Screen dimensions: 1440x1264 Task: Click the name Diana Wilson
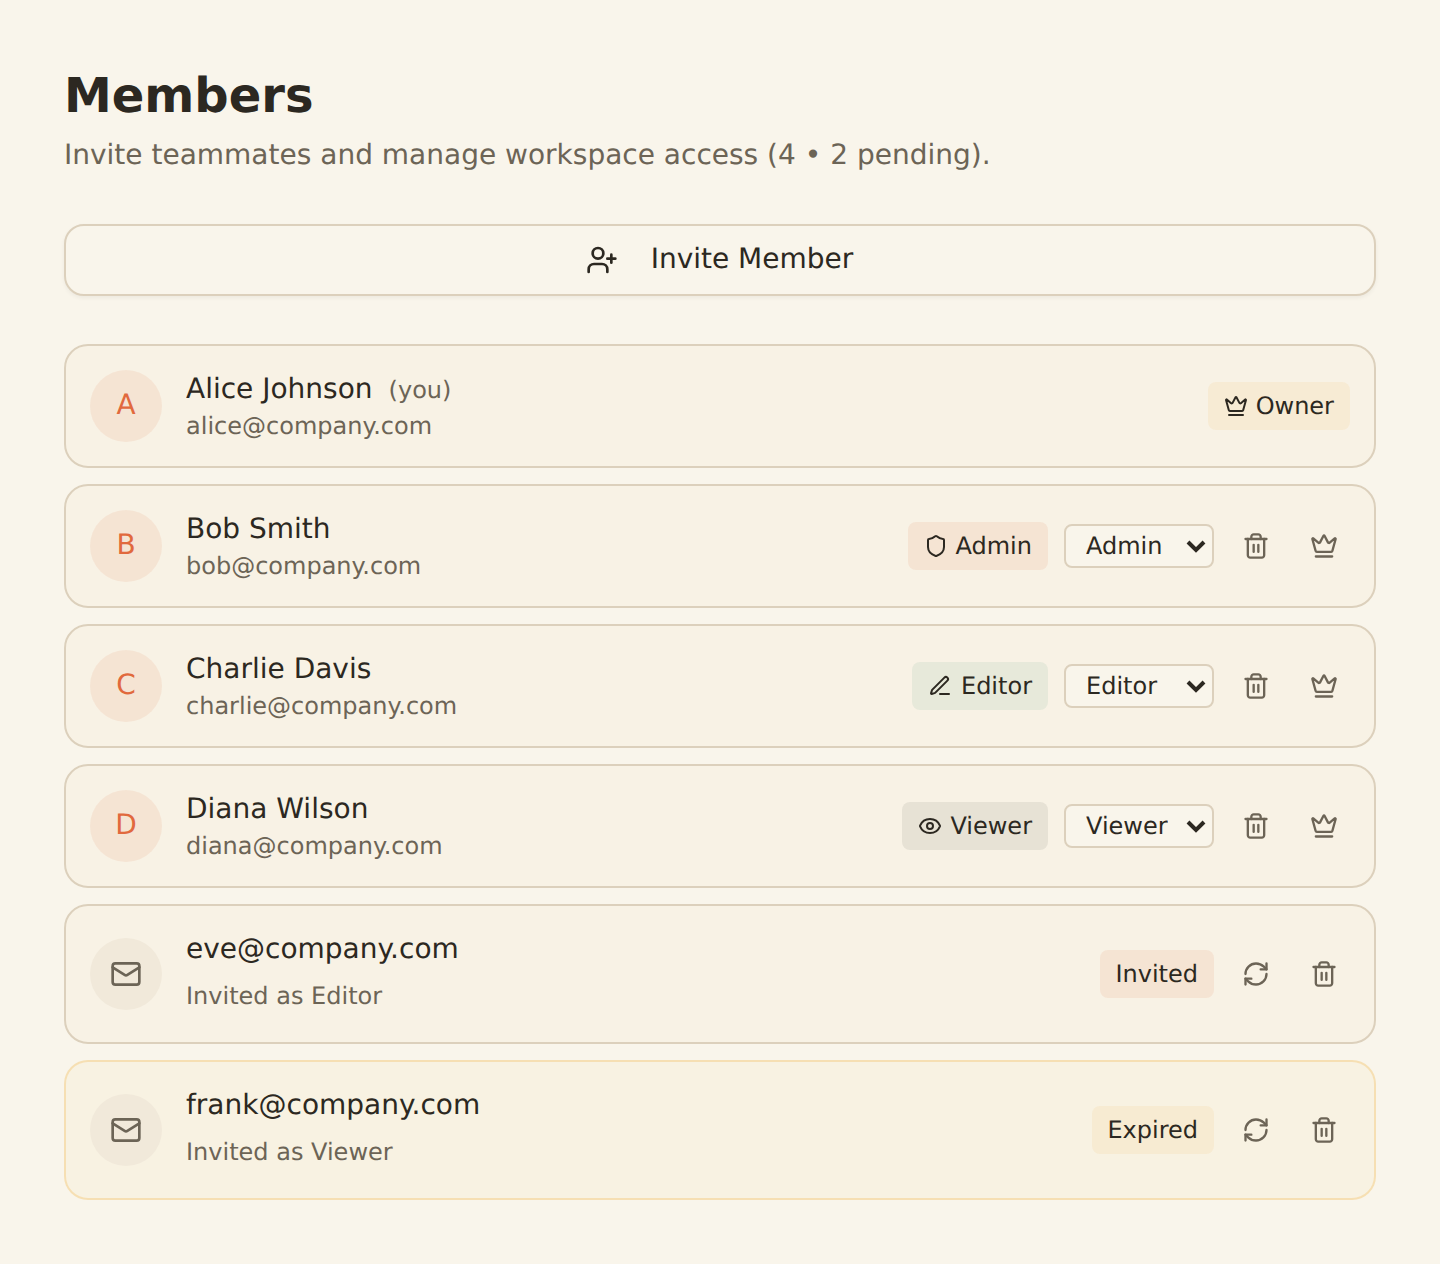click(277, 808)
